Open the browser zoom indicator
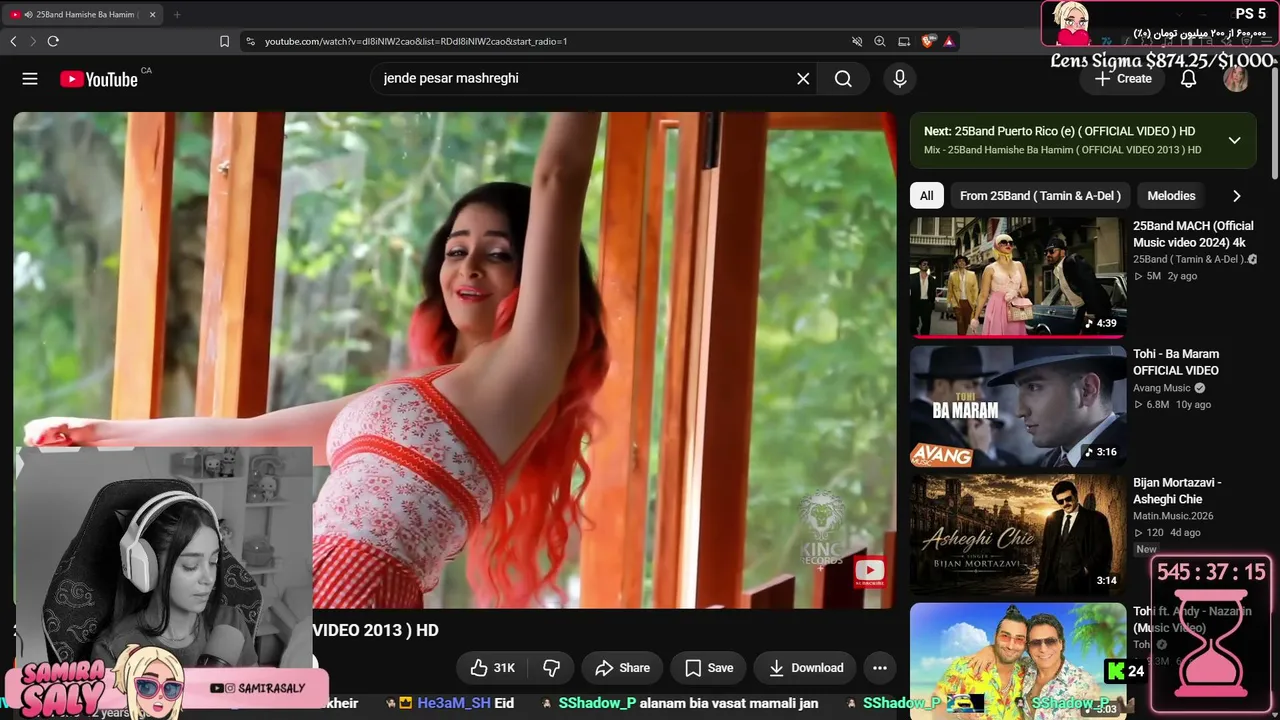The image size is (1280, 720). [880, 41]
